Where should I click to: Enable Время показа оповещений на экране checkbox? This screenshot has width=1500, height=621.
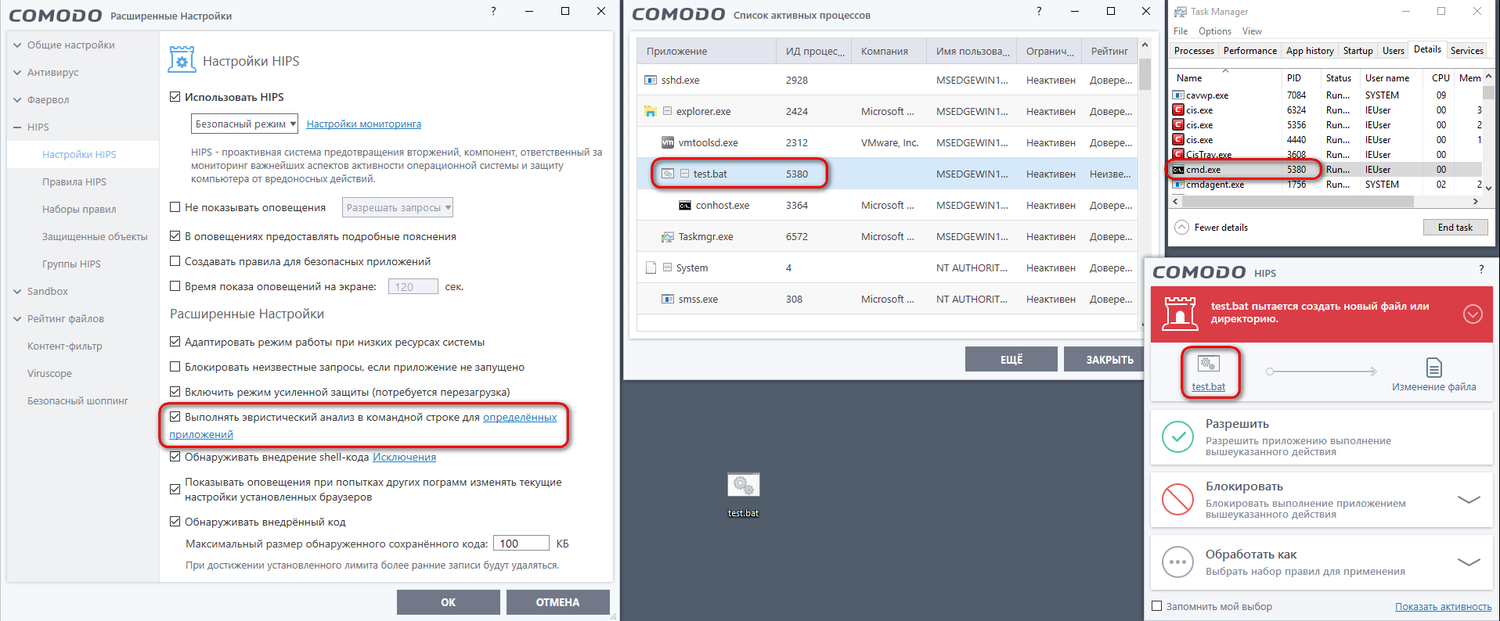click(x=176, y=286)
